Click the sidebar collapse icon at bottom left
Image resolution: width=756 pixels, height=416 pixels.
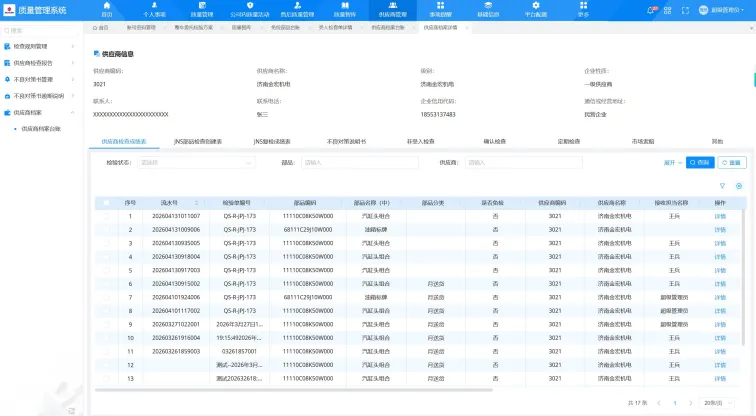pyautogui.click(x=71, y=409)
